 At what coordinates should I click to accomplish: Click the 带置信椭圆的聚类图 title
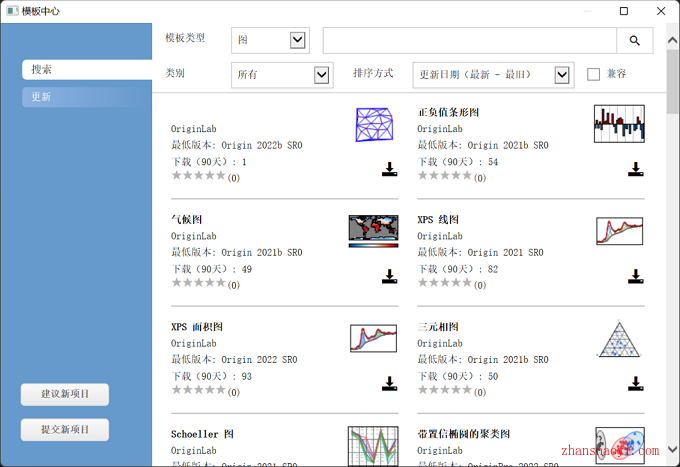(x=464, y=434)
